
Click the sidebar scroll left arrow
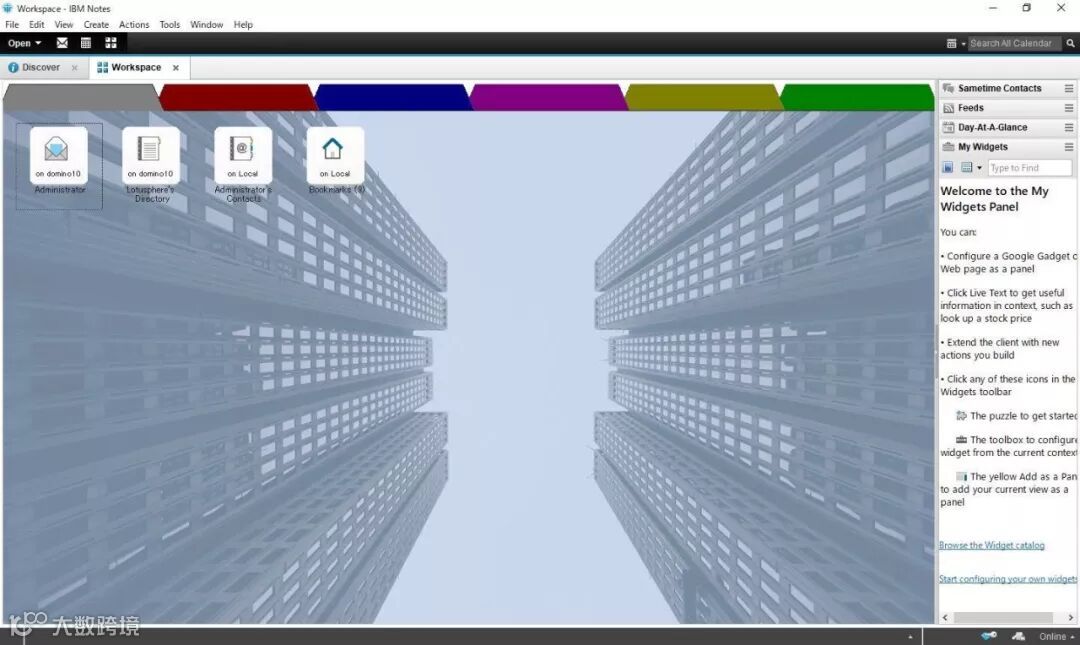[945, 617]
